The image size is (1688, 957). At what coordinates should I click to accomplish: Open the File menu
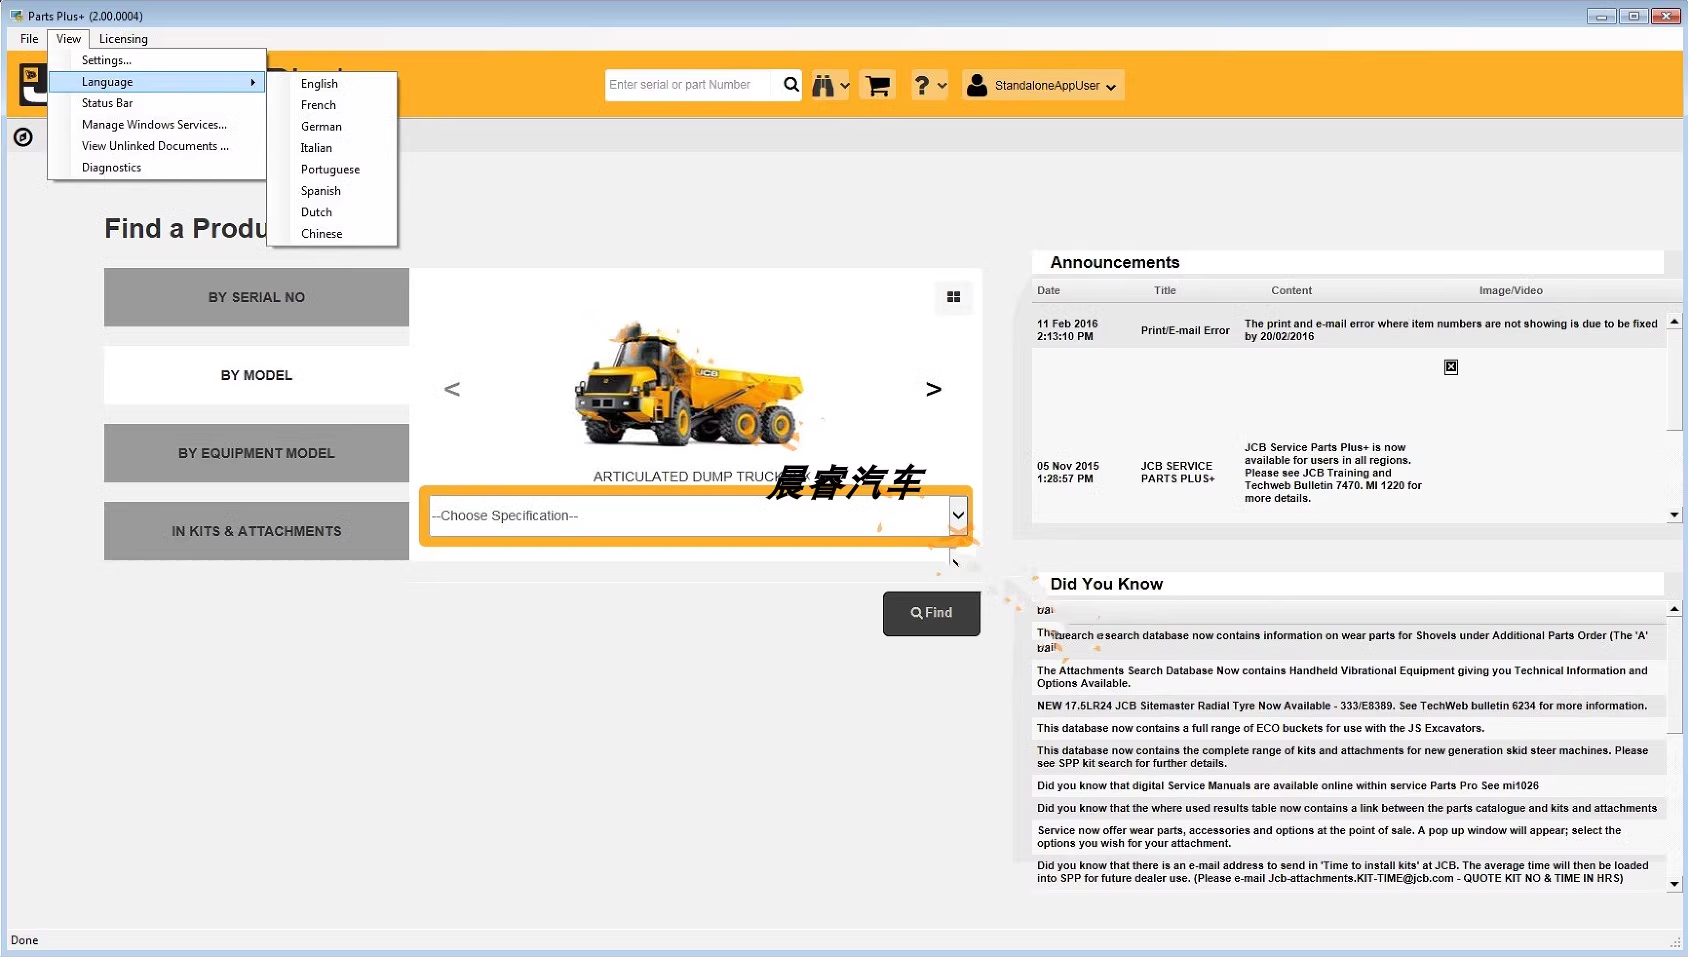29,39
